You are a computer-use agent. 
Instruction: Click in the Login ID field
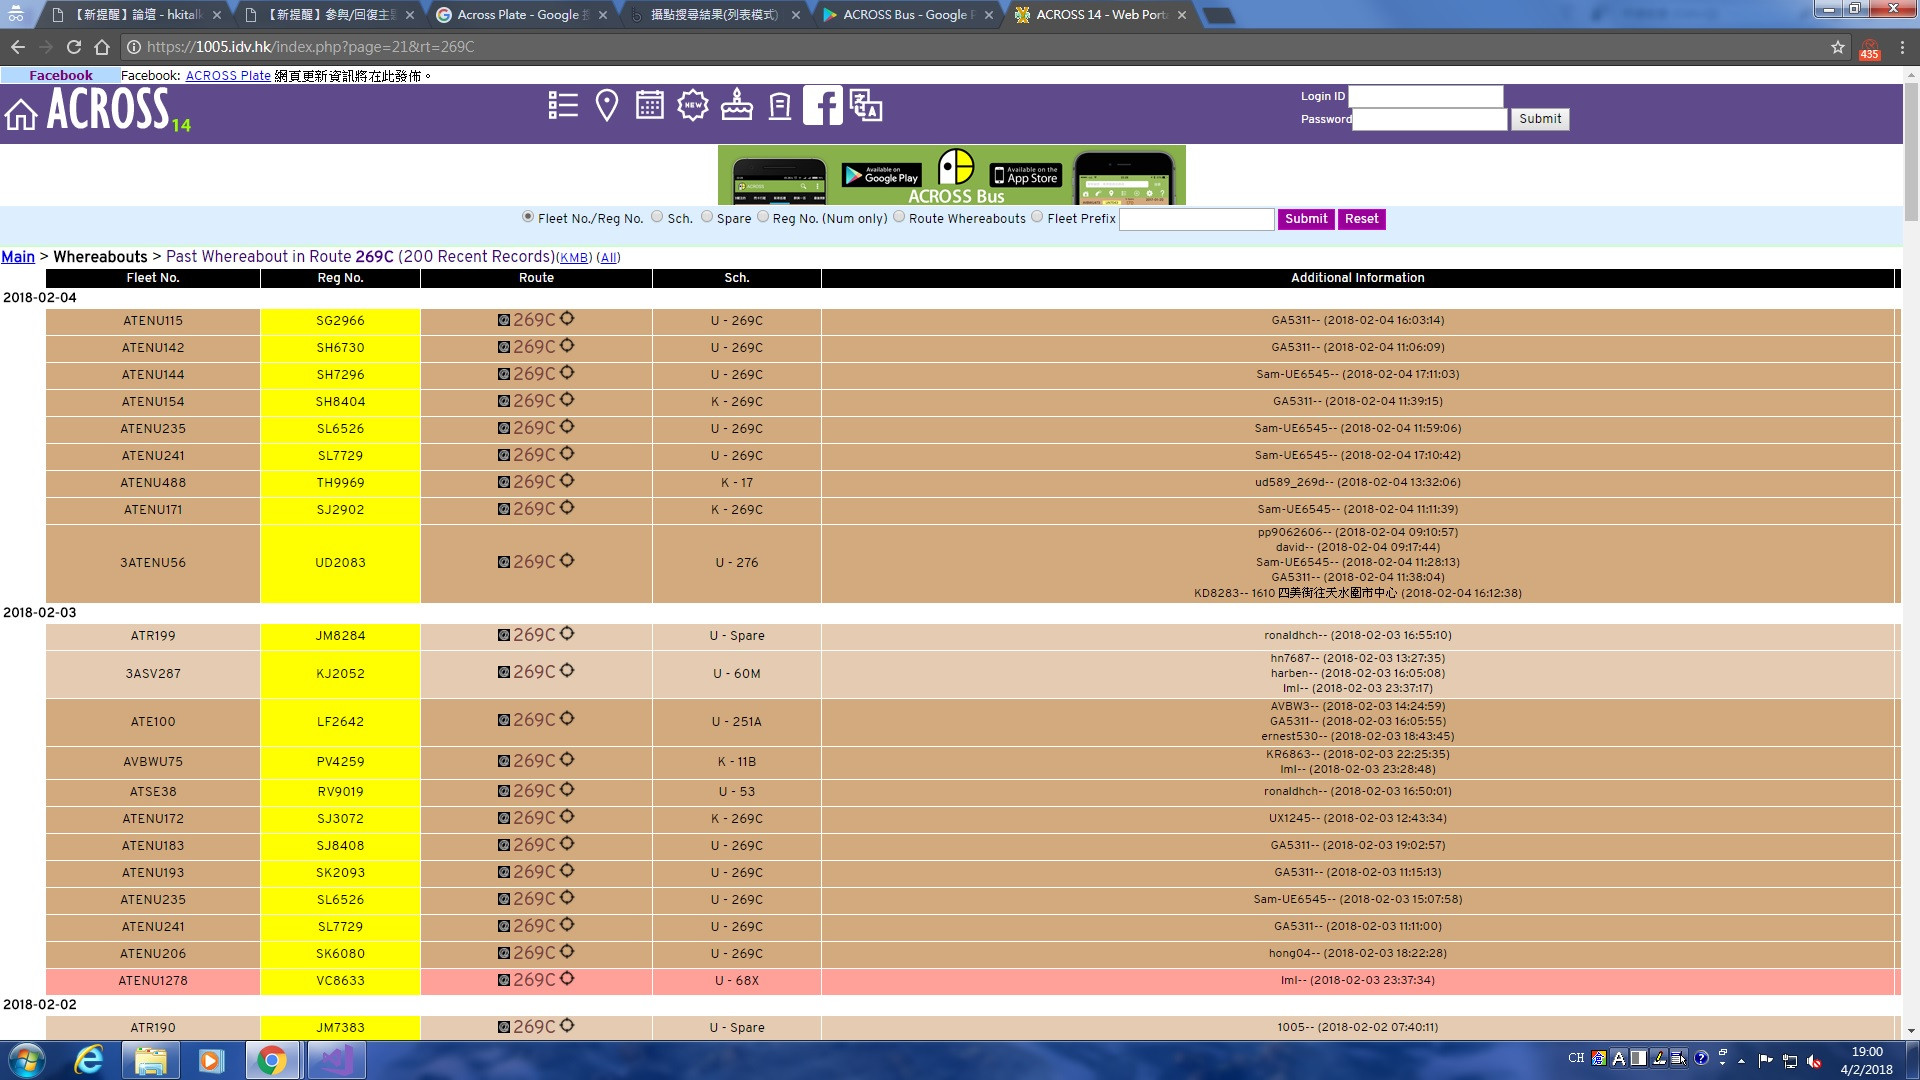pyautogui.click(x=1425, y=96)
